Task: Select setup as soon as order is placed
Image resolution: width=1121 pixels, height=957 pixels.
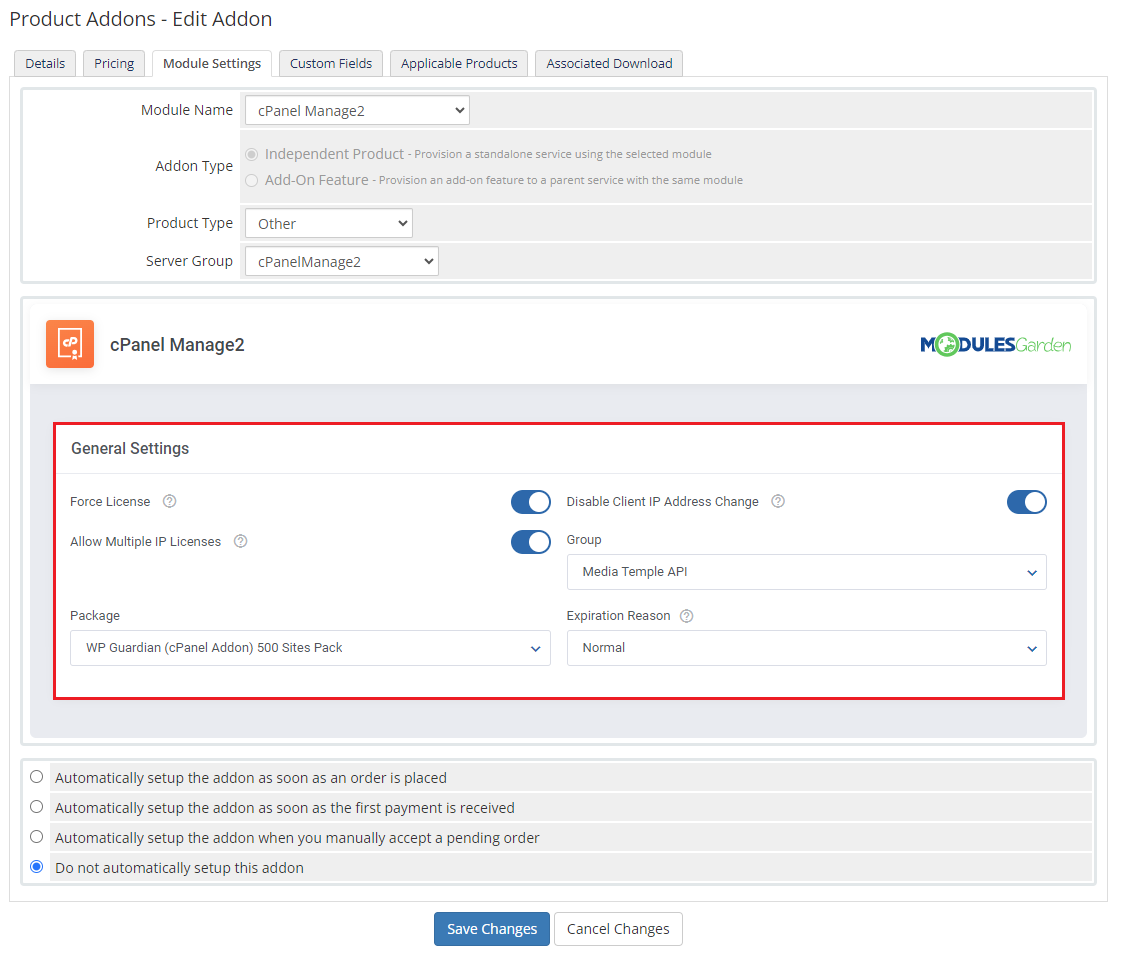Action: point(36,777)
